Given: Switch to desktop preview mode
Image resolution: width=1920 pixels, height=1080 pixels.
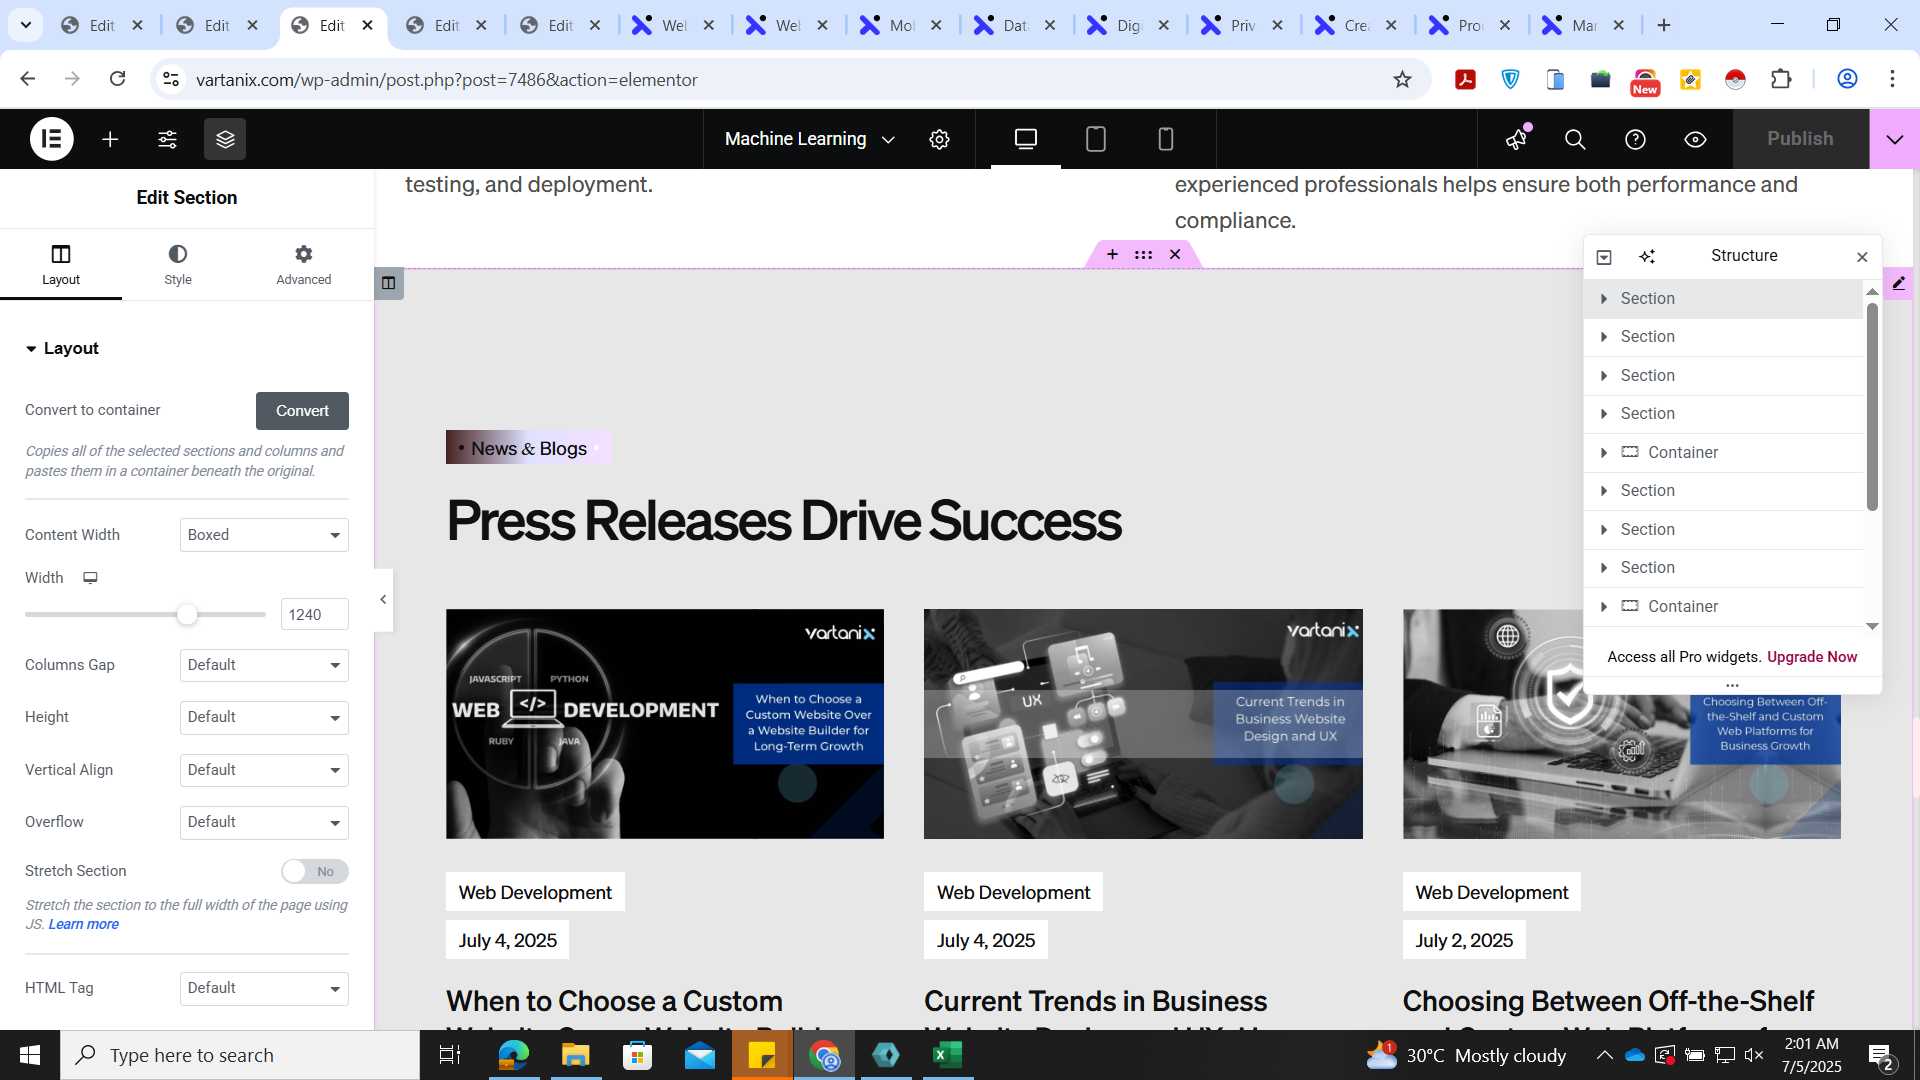Looking at the screenshot, I should tap(1026, 139).
